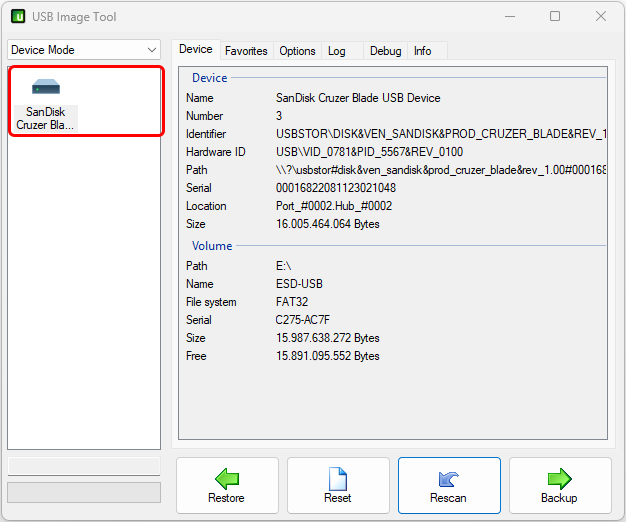
Task: Click the USB Image Tool app icon
Action: click(18, 17)
